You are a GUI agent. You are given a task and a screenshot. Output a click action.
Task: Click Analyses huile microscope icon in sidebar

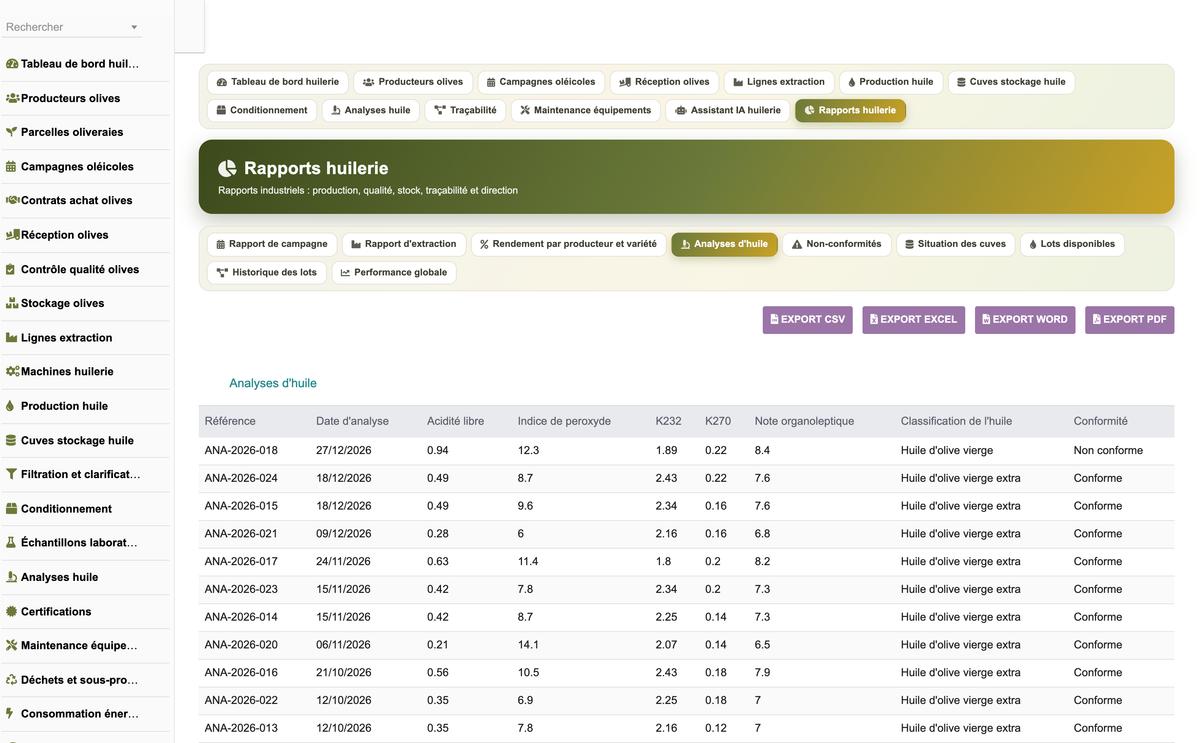click(12, 577)
